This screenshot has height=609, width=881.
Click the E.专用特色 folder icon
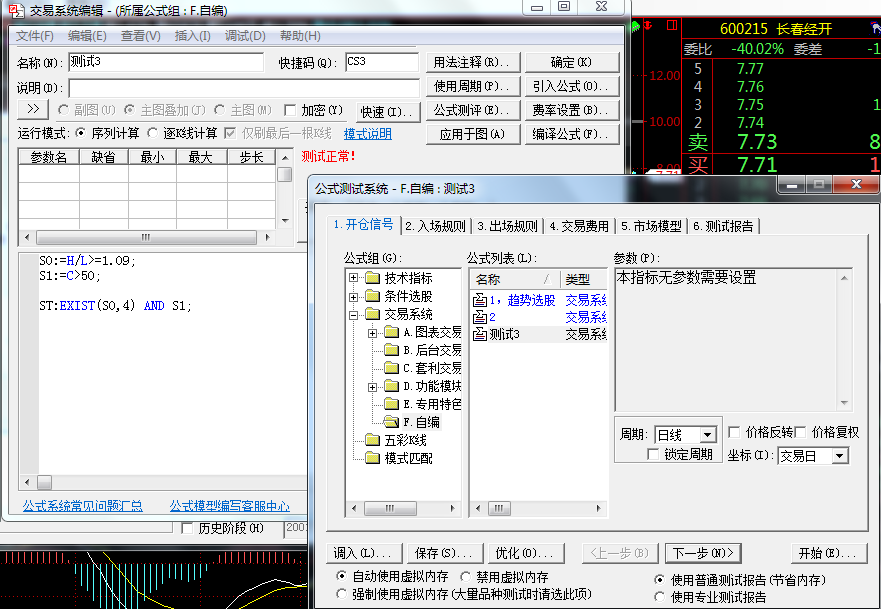391,404
